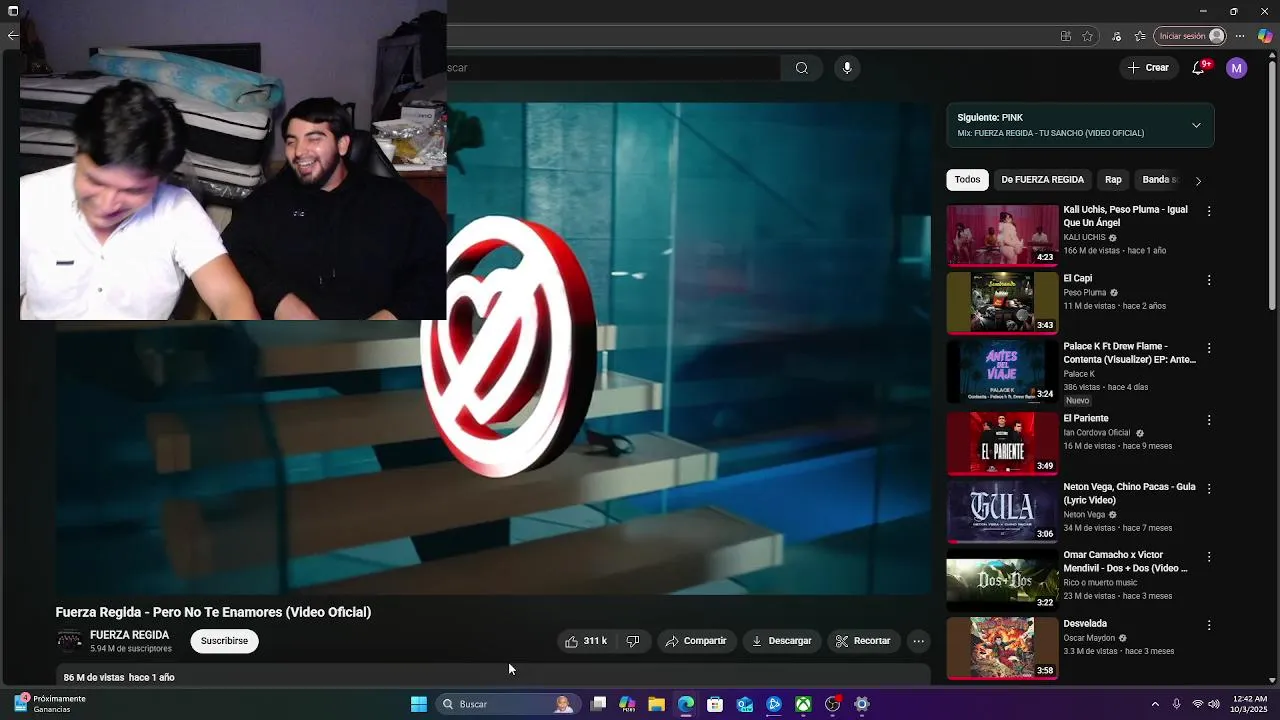Open options menu for Dos + Dos
The image size is (1280, 720).
coord(1209,556)
